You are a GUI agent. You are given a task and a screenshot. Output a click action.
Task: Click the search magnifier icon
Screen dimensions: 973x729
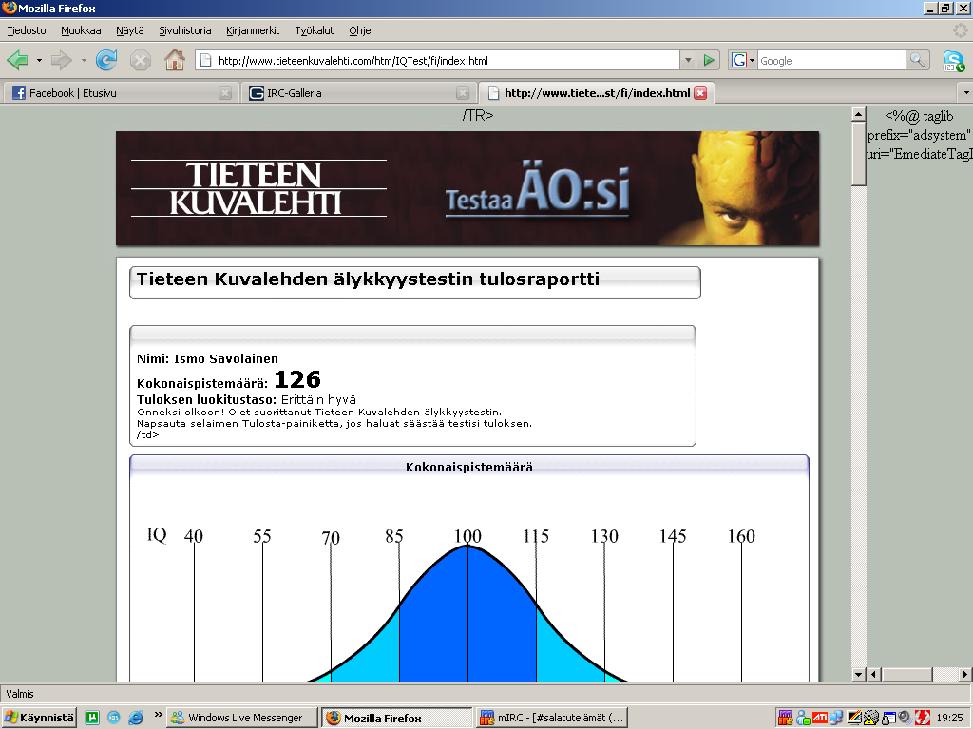[x=918, y=60]
